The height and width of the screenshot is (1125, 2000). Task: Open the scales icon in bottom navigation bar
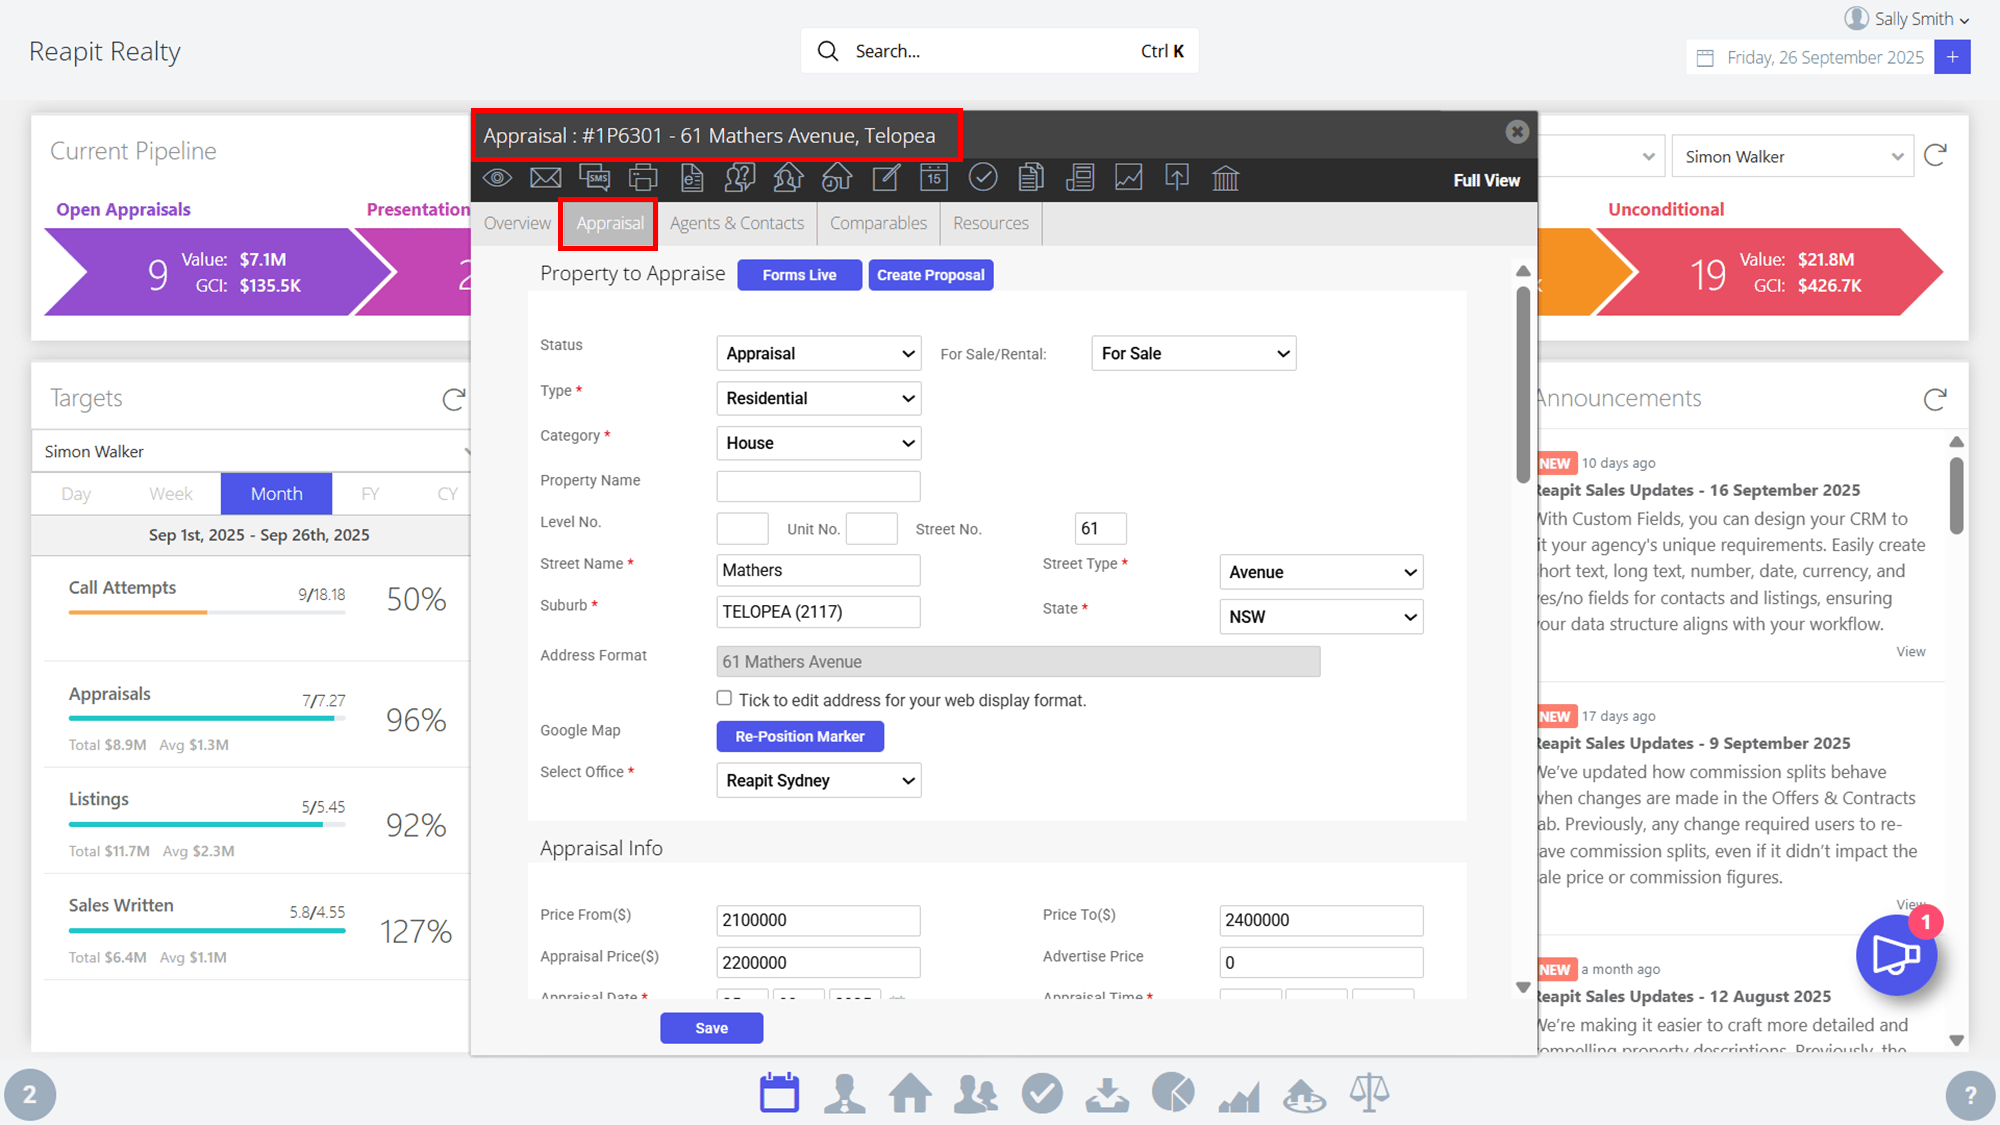click(1369, 1093)
